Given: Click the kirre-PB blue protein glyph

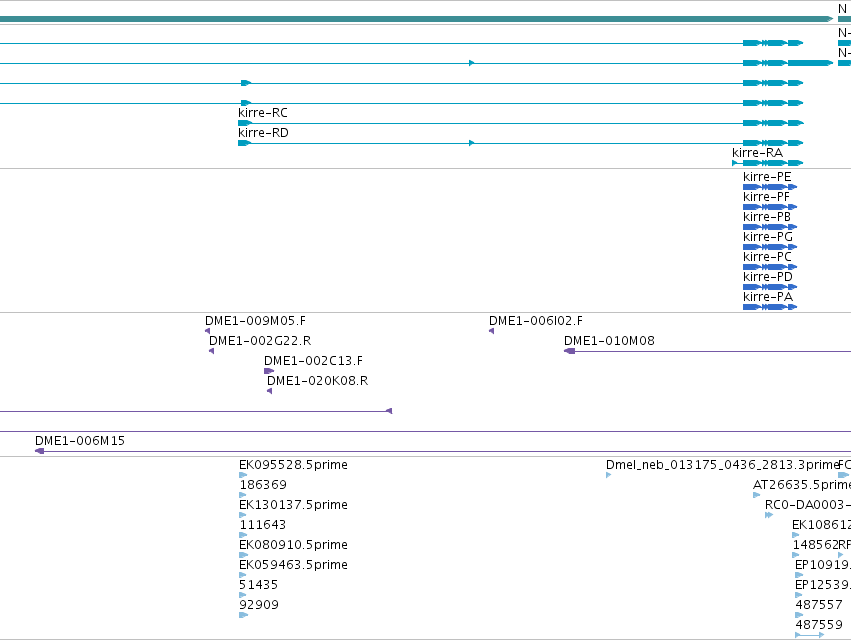Looking at the screenshot, I should [770, 227].
